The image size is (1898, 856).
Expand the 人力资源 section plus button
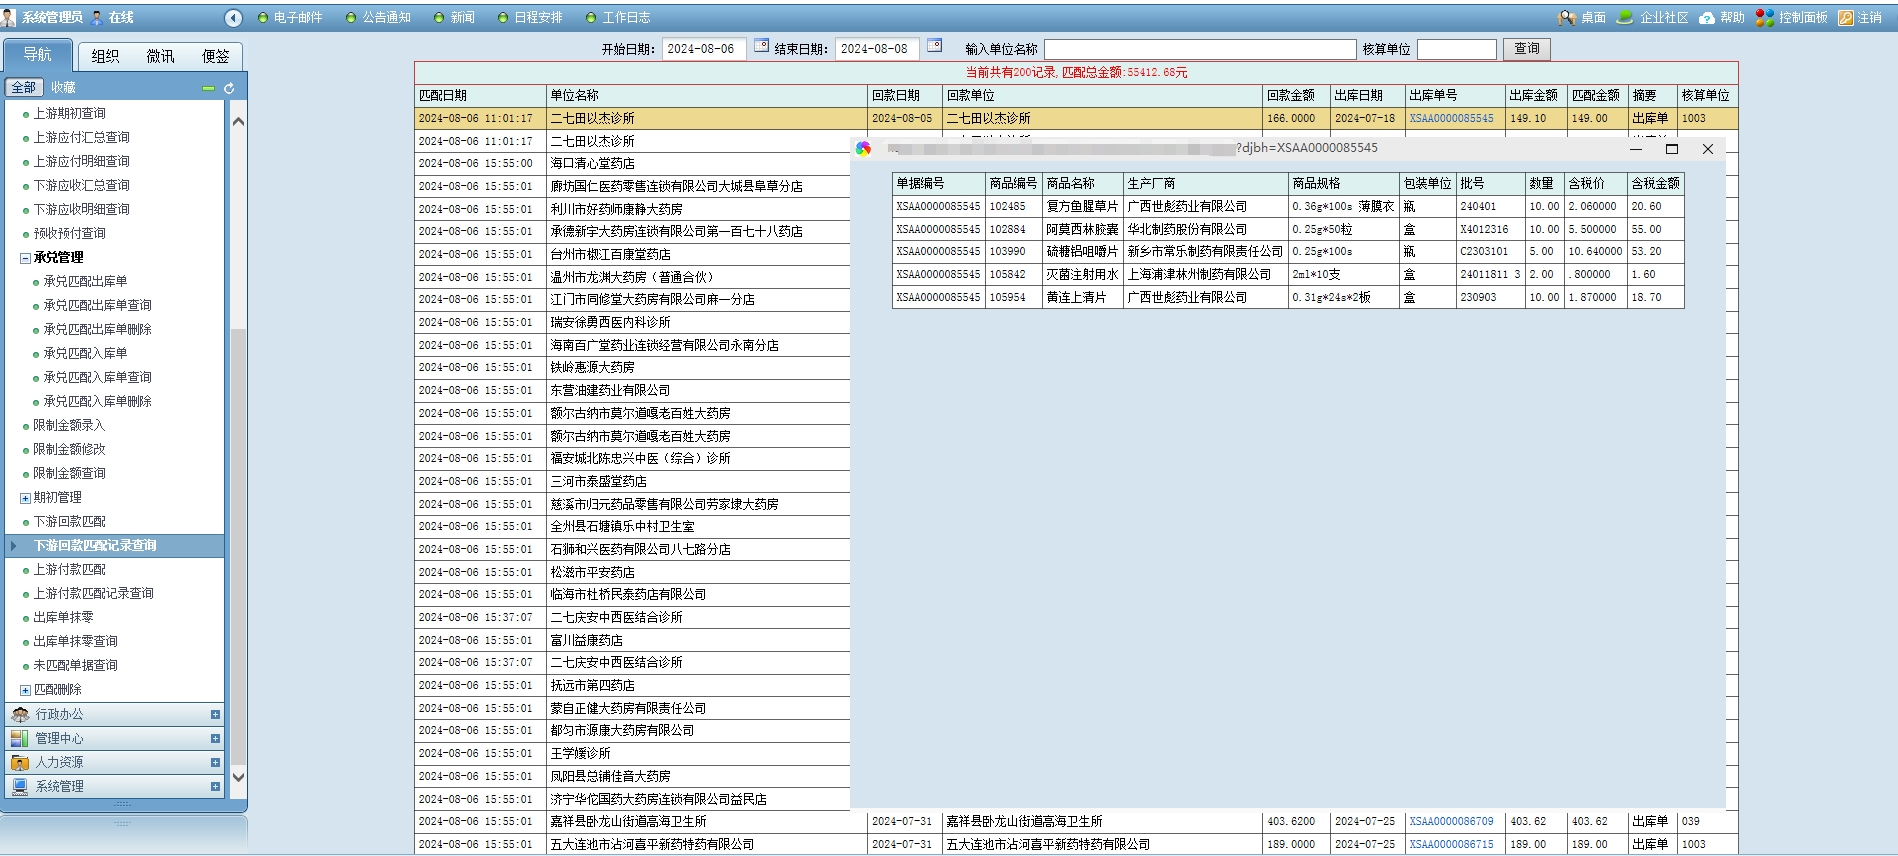215,762
